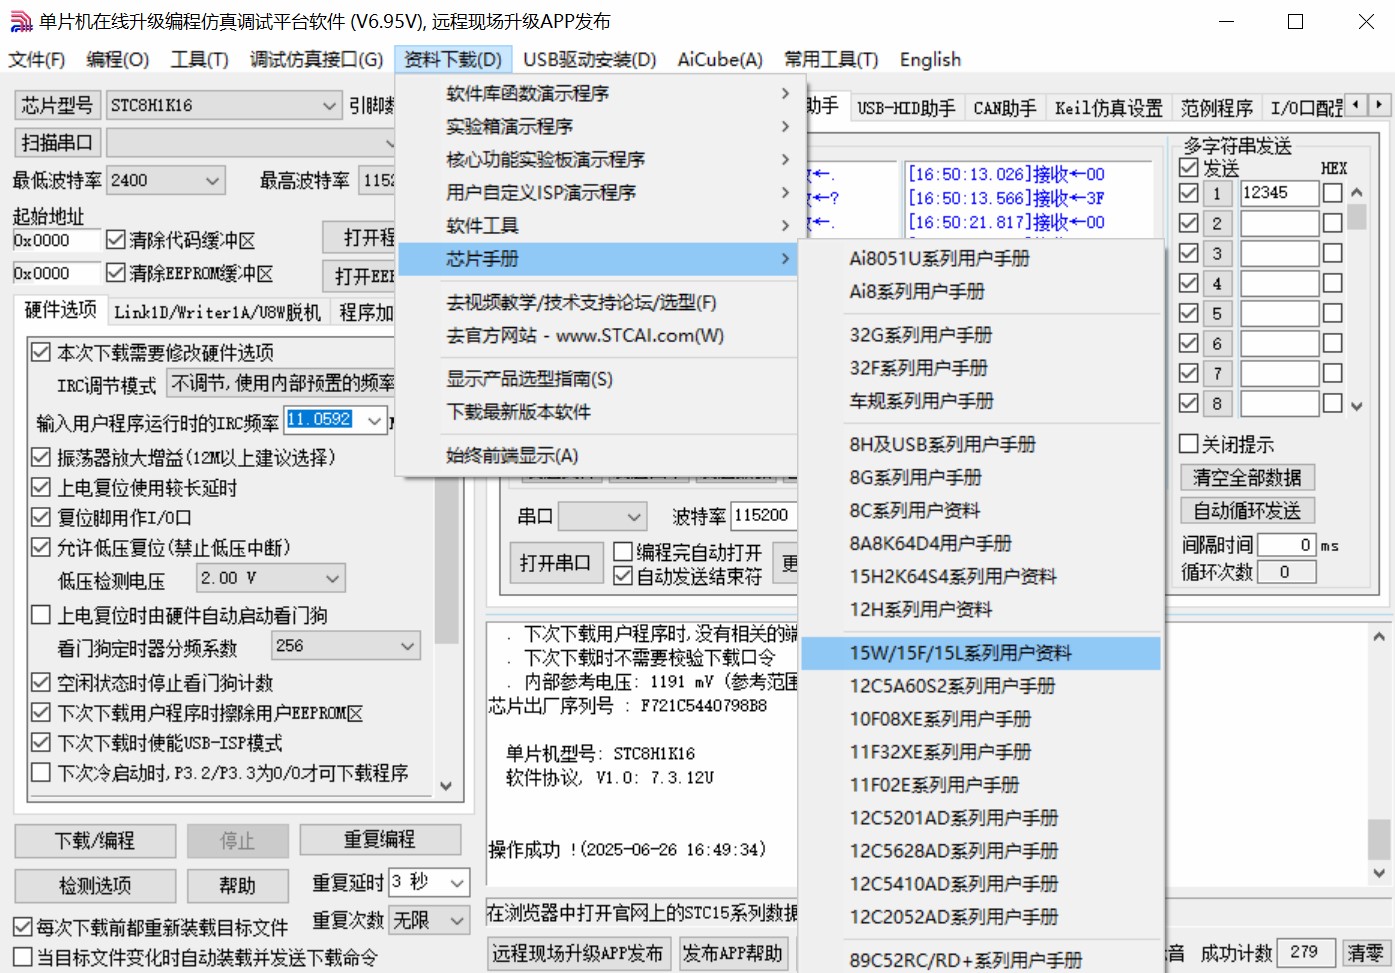Enable 上电复位时由硬件自动启动看门狗

click(41, 615)
